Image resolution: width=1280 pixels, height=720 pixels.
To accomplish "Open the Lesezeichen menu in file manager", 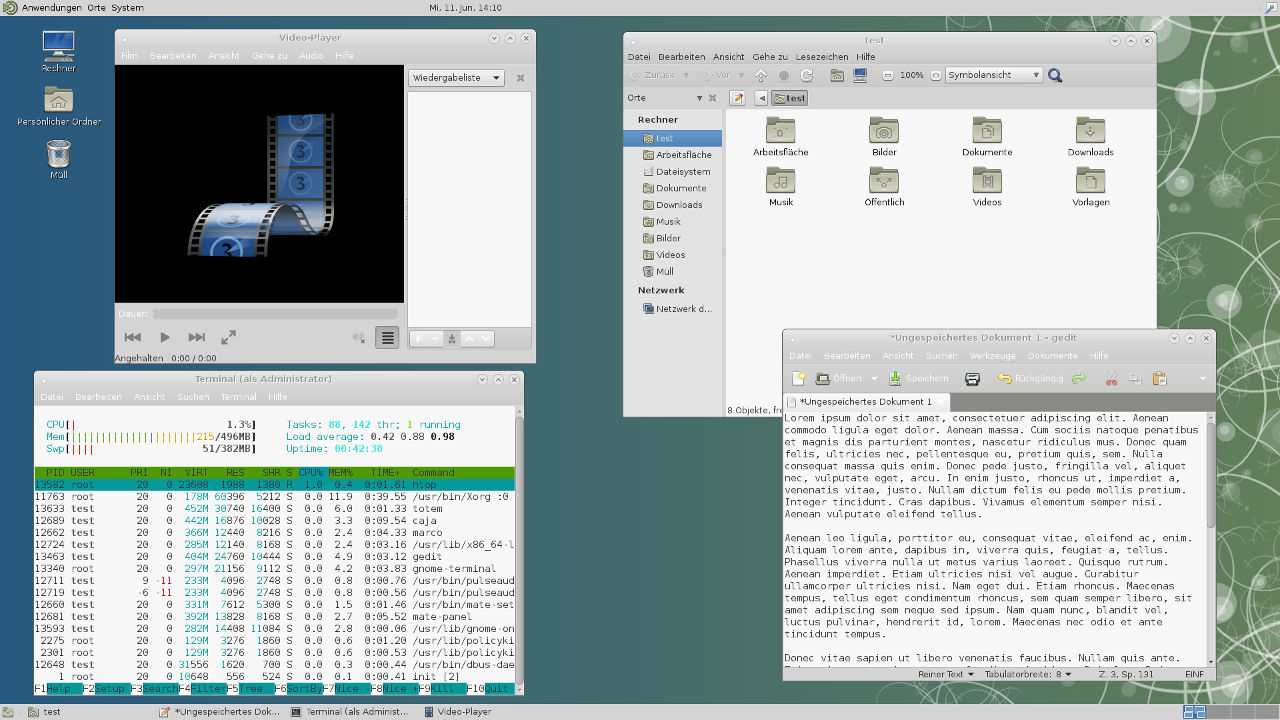I will click(x=822, y=57).
